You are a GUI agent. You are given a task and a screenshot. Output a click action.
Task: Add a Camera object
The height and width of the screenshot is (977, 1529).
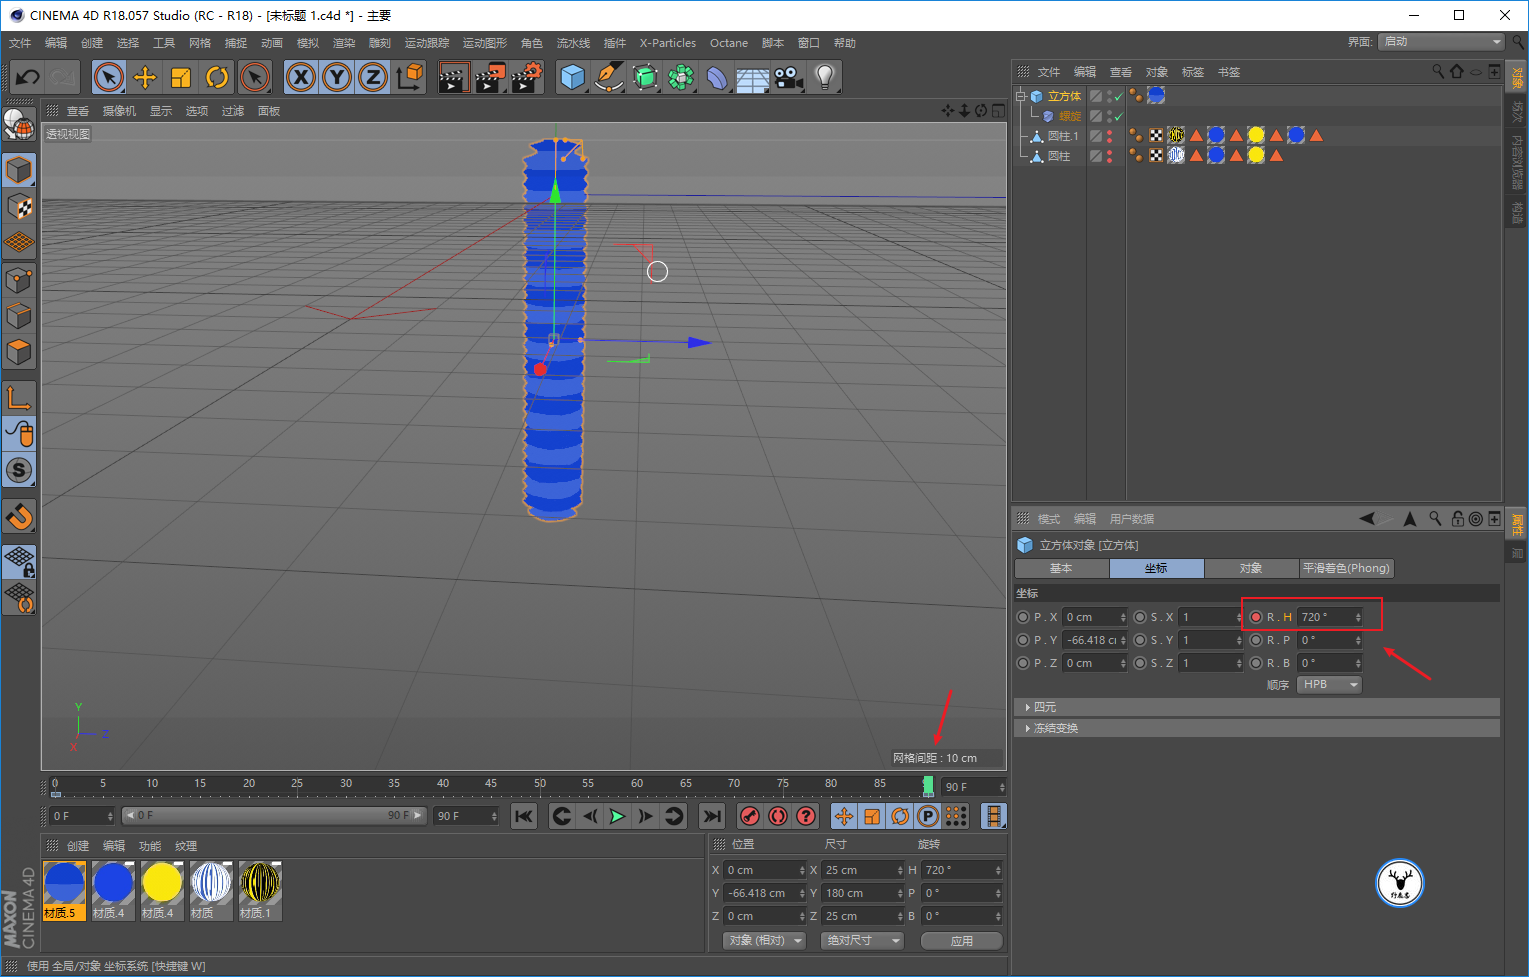(789, 77)
